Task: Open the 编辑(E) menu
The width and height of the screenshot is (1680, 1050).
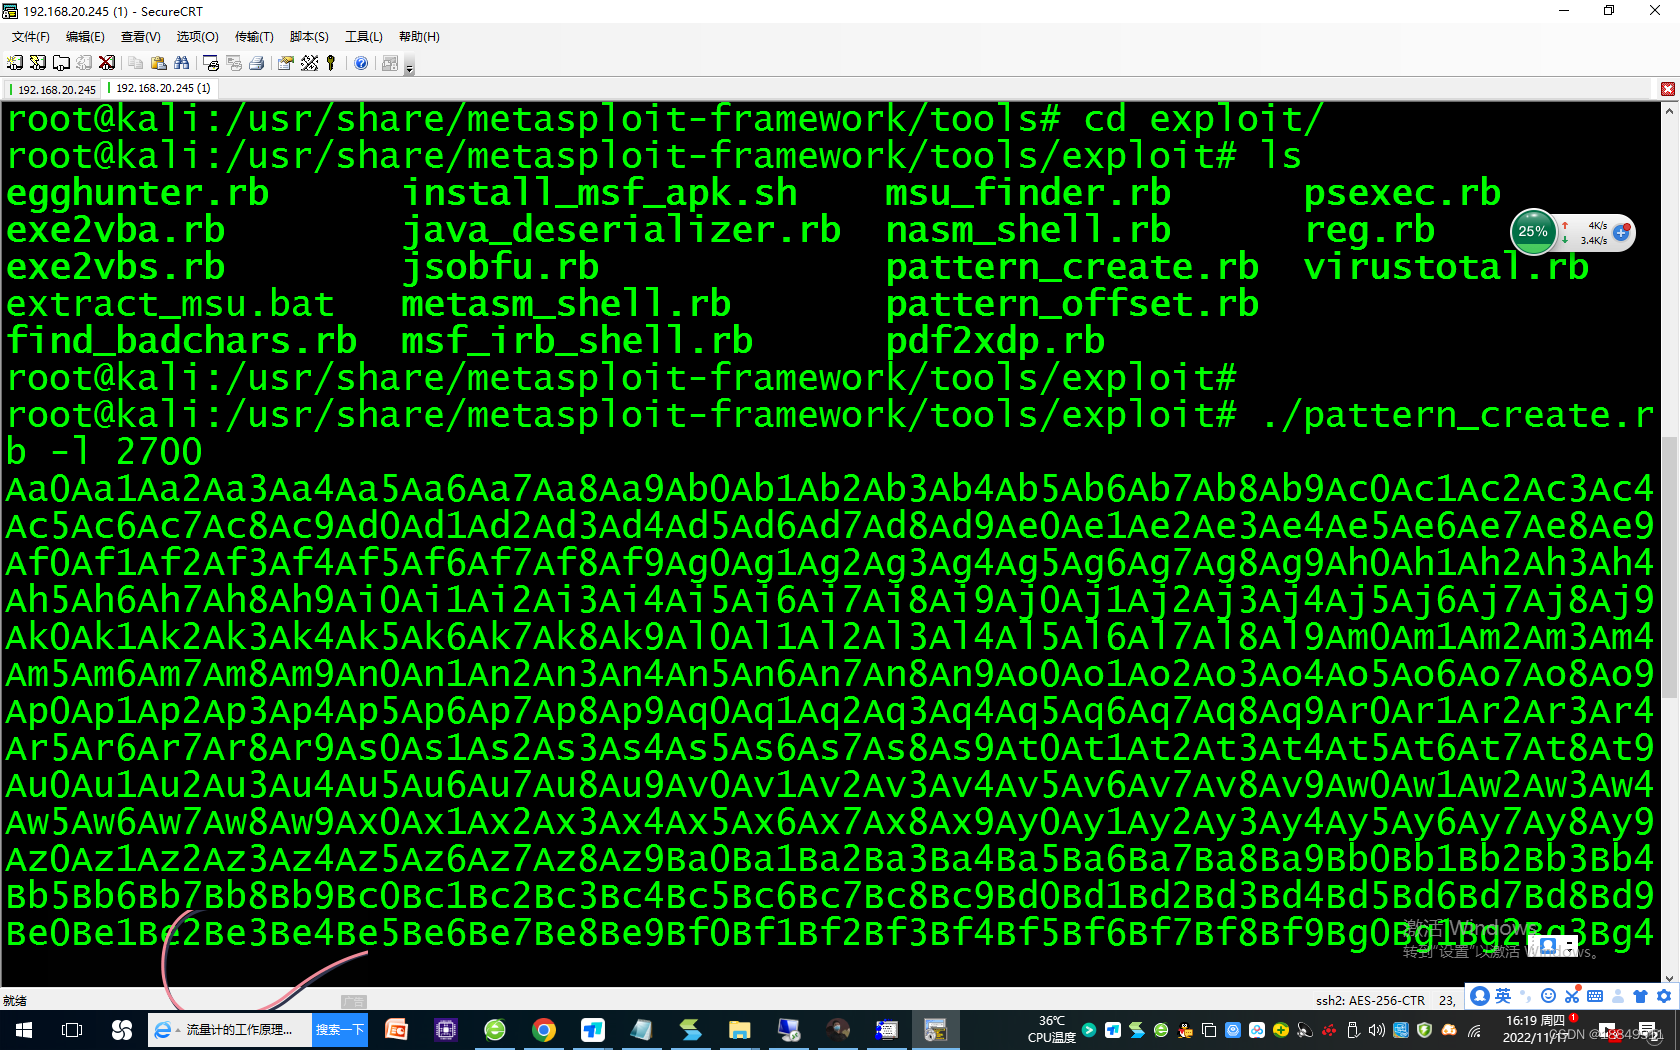Action: pos(85,37)
